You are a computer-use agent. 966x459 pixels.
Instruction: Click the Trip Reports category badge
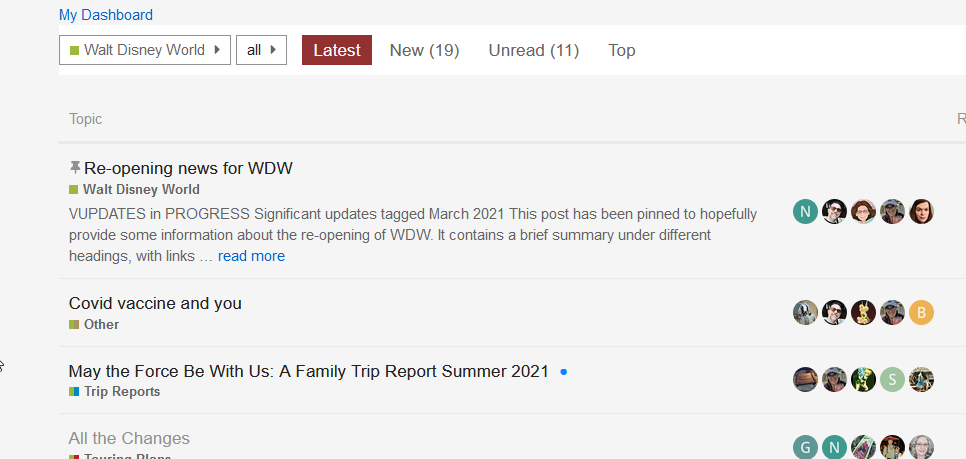121,392
